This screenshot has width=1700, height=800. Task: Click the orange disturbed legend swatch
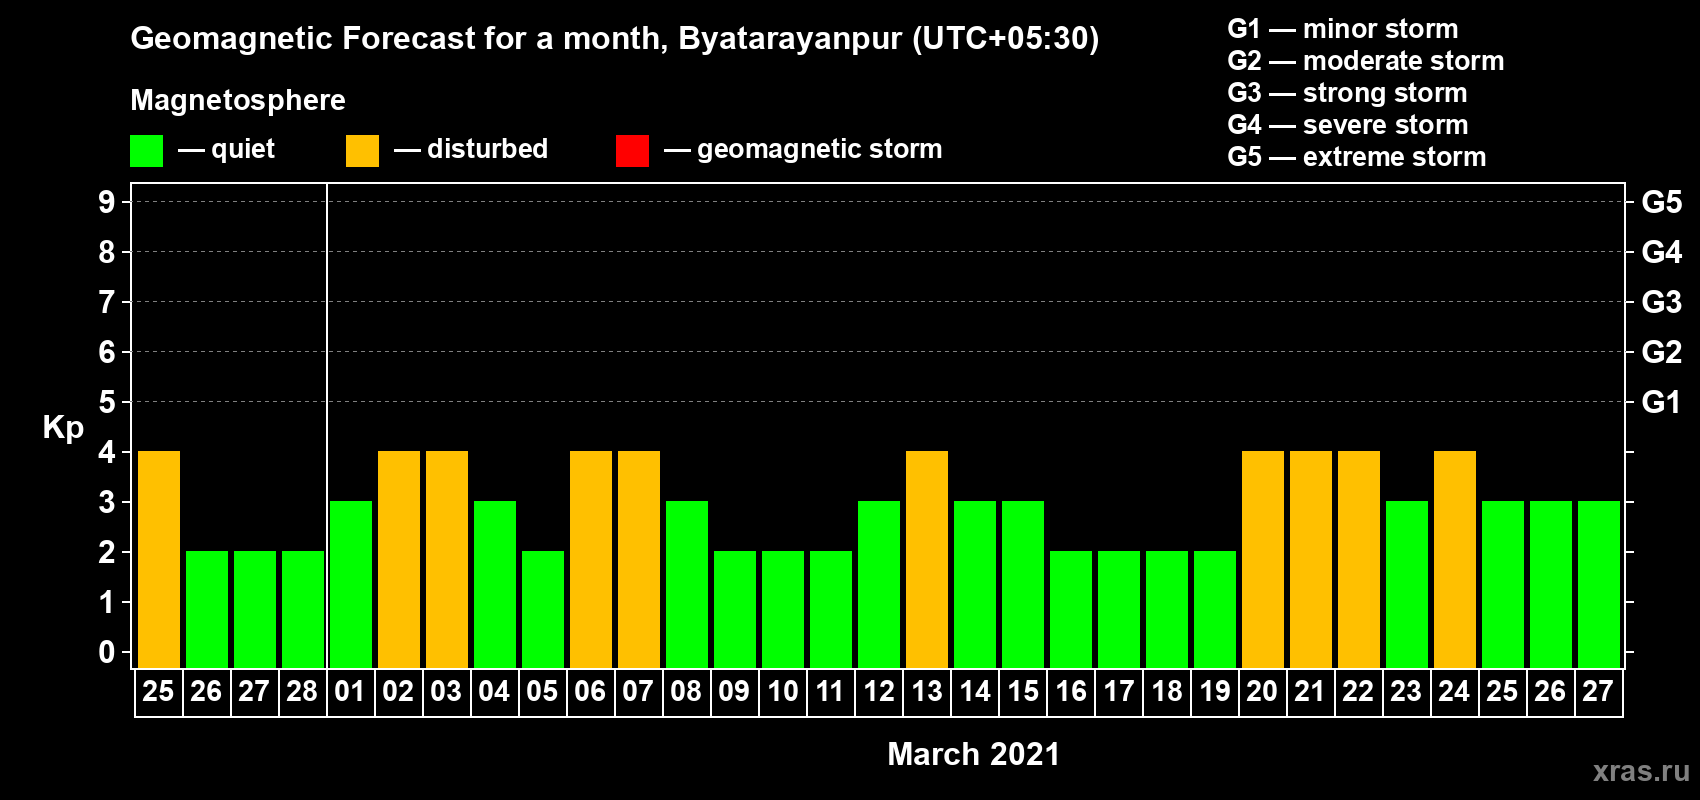tap(362, 151)
